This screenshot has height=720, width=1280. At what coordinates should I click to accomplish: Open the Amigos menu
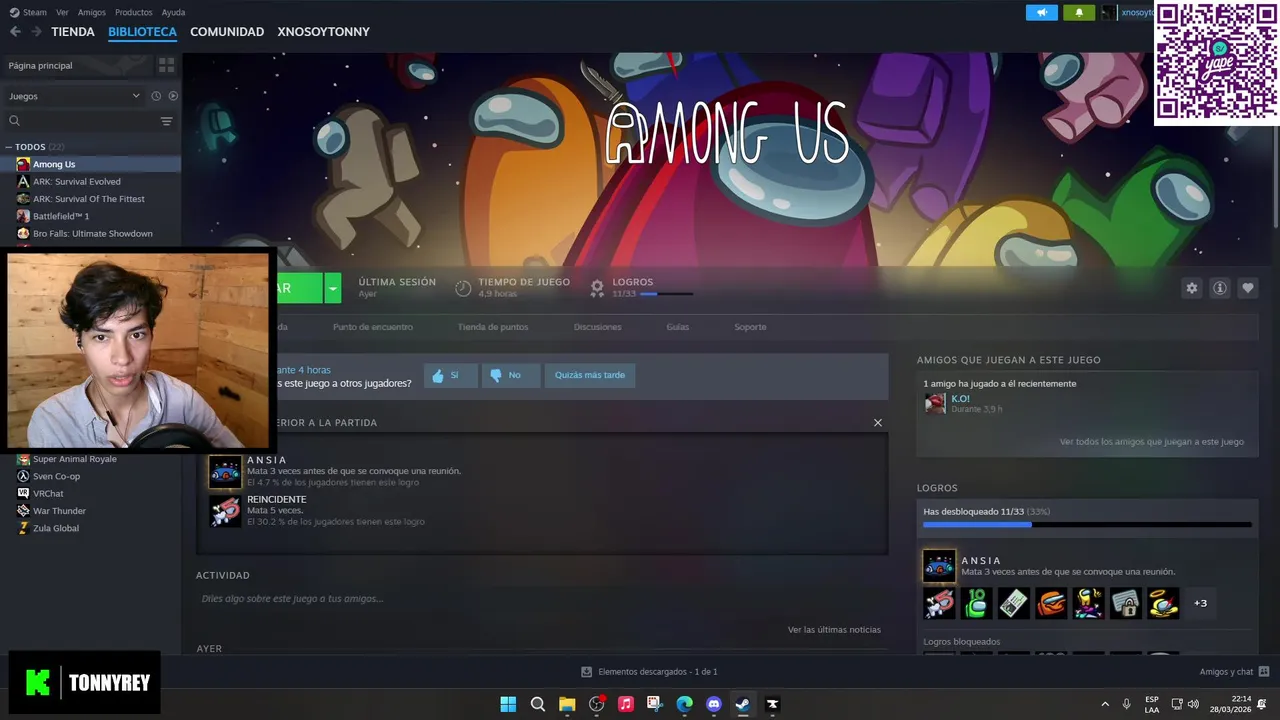[x=92, y=12]
